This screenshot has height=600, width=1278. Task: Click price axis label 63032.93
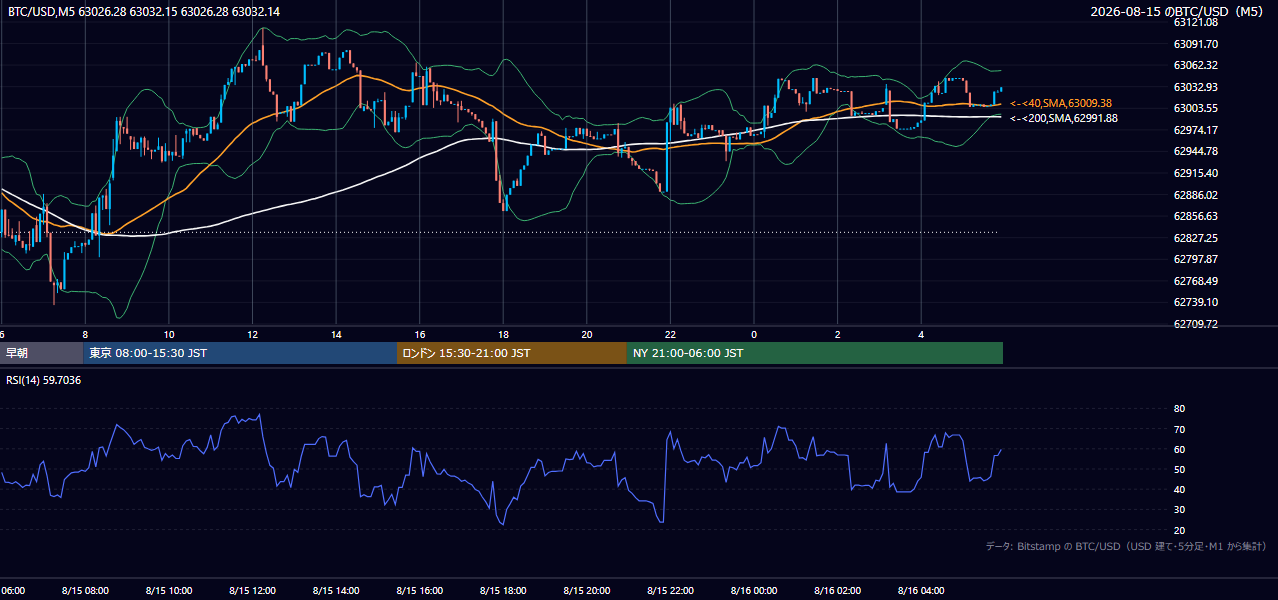point(1195,87)
